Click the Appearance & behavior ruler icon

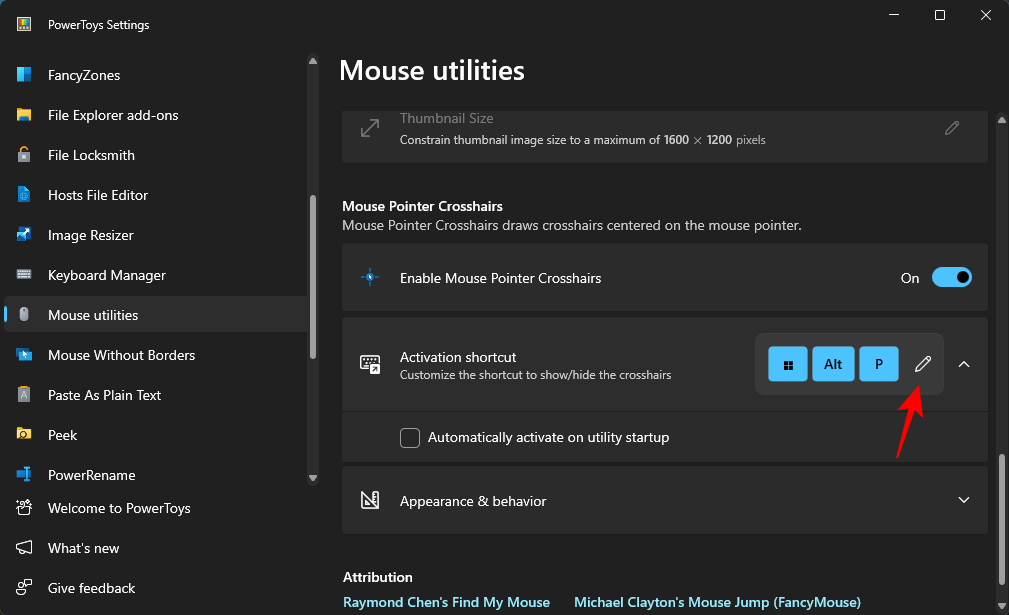[x=370, y=500]
